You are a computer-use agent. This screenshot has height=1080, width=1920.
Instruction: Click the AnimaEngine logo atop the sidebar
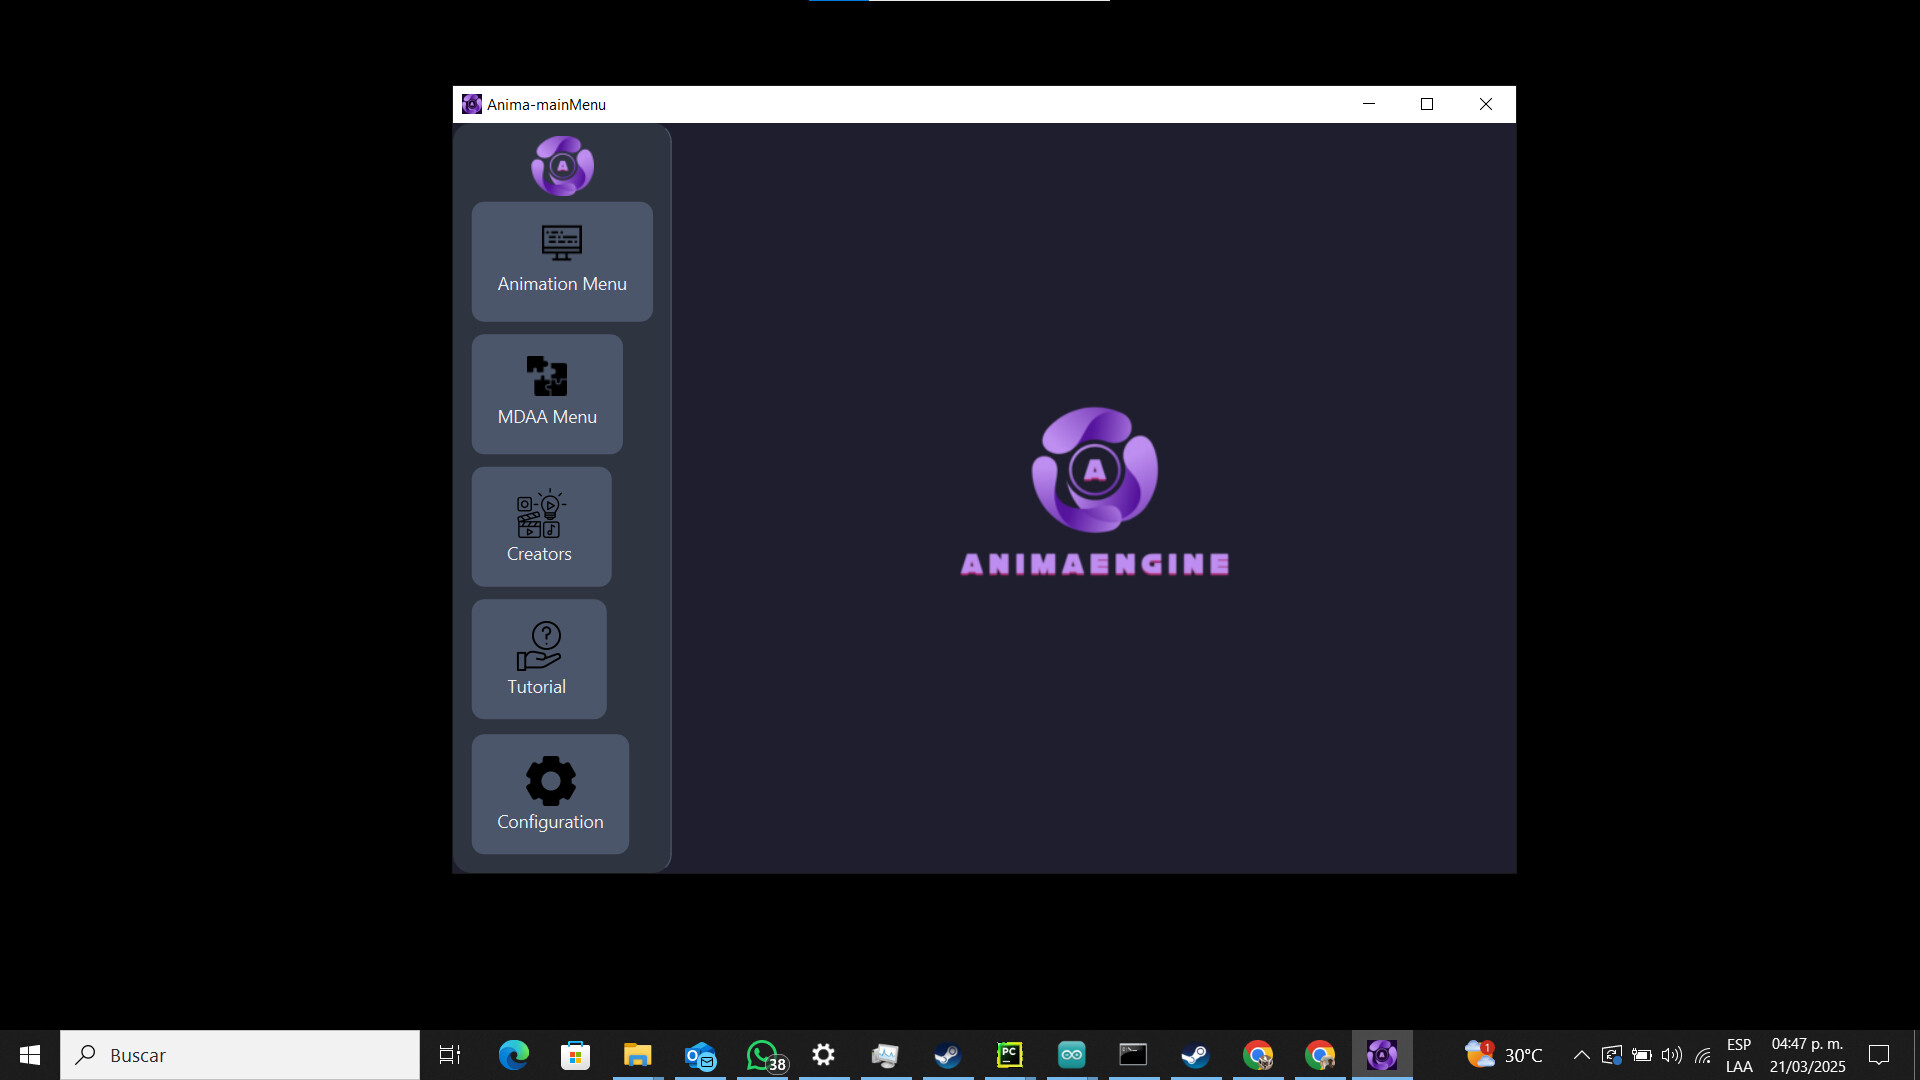pos(561,165)
